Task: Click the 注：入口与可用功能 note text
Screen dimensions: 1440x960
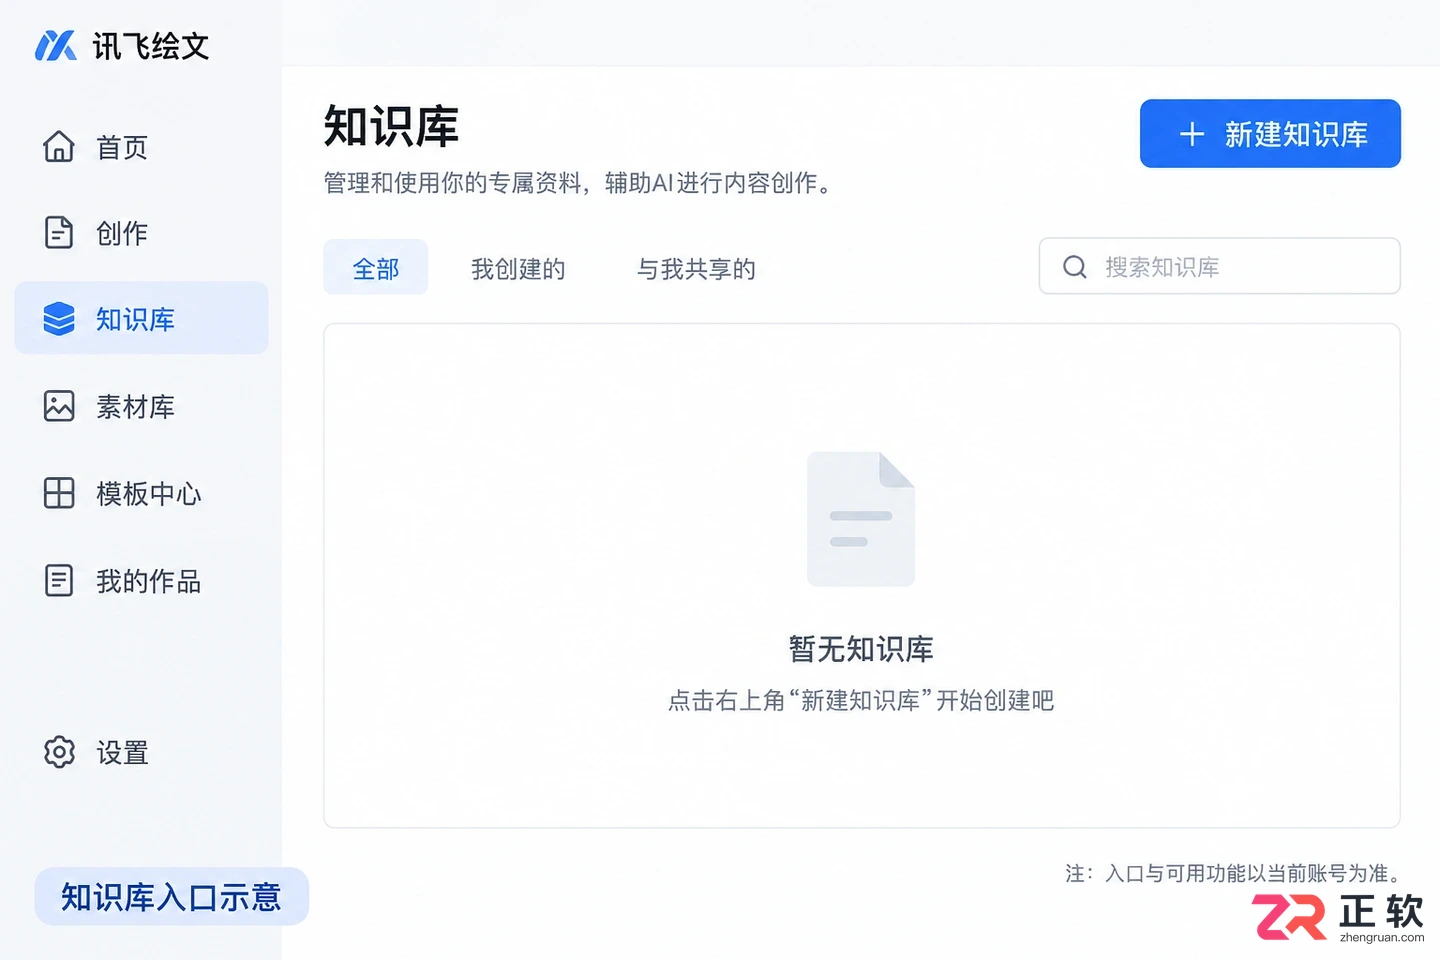Action: pyautogui.click(x=1232, y=873)
